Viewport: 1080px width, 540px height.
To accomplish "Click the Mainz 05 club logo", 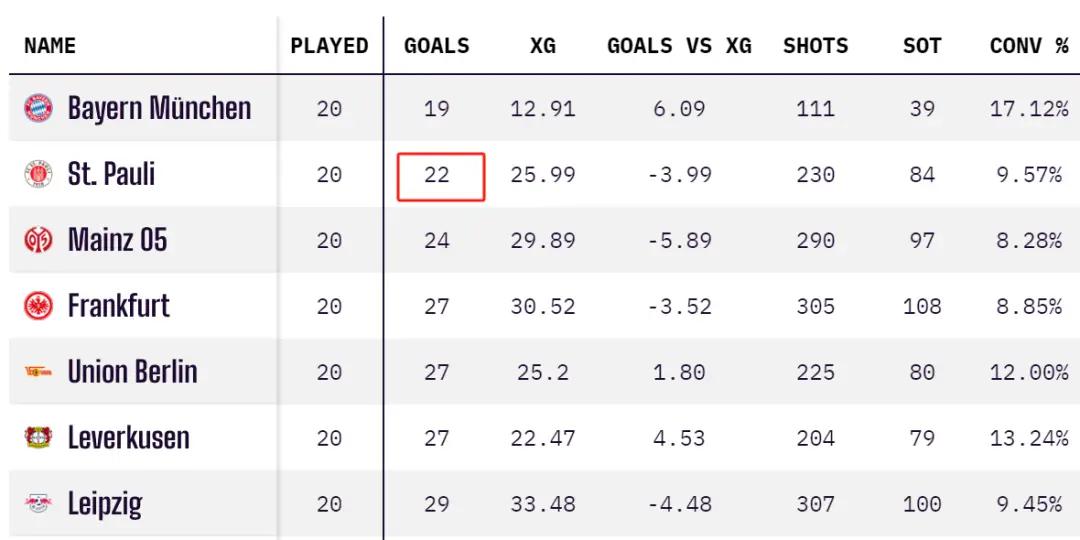I will click(x=39, y=240).
